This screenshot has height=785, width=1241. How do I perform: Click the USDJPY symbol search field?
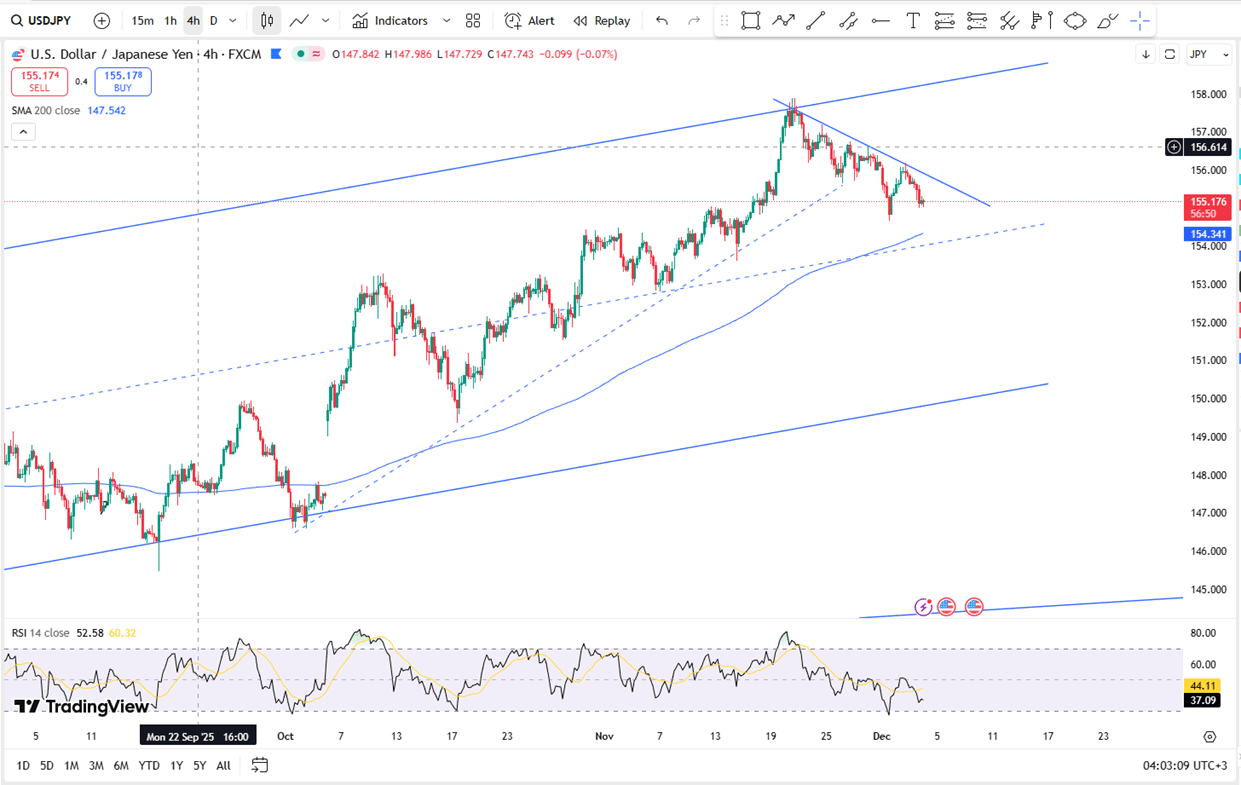coord(46,21)
